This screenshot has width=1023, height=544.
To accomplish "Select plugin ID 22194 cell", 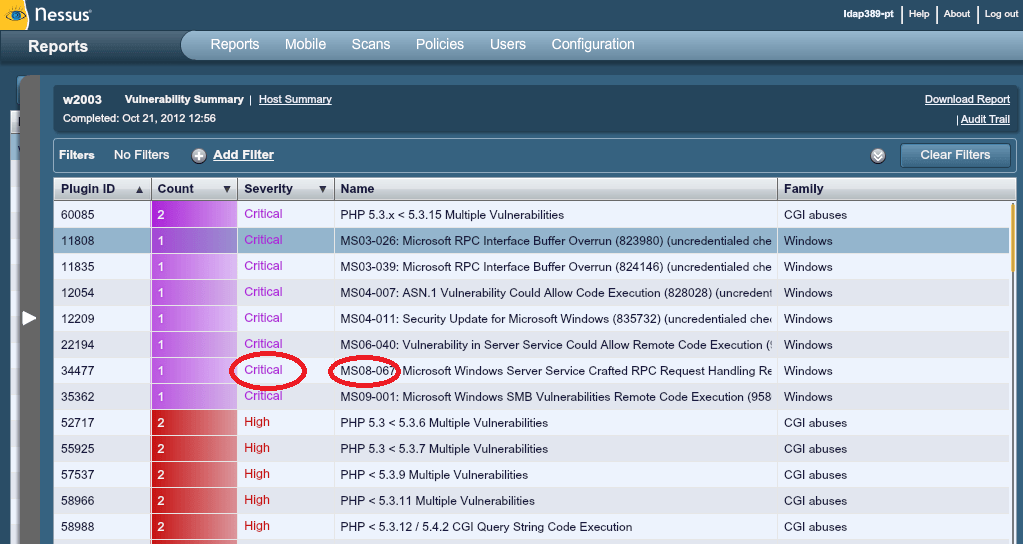I will pos(102,345).
